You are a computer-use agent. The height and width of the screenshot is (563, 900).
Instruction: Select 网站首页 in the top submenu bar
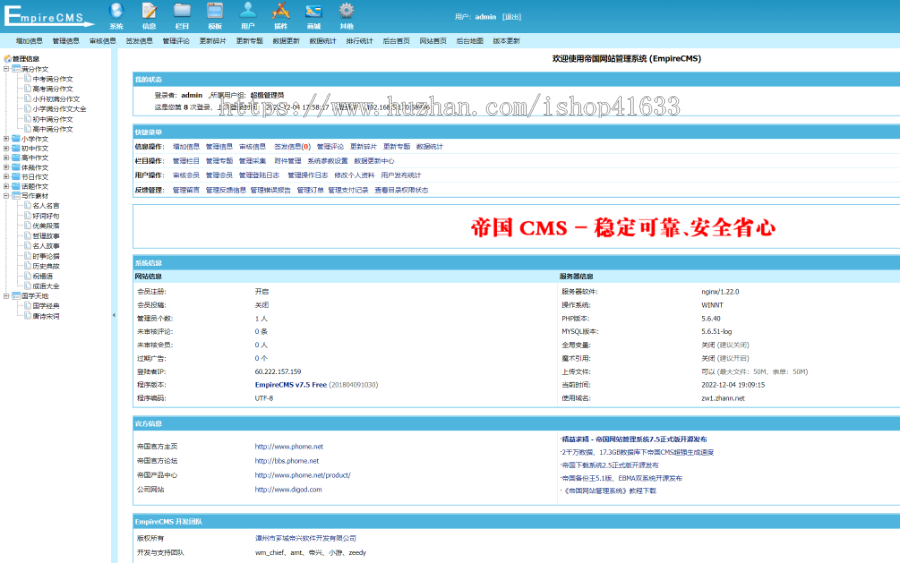tap(433, 41)
